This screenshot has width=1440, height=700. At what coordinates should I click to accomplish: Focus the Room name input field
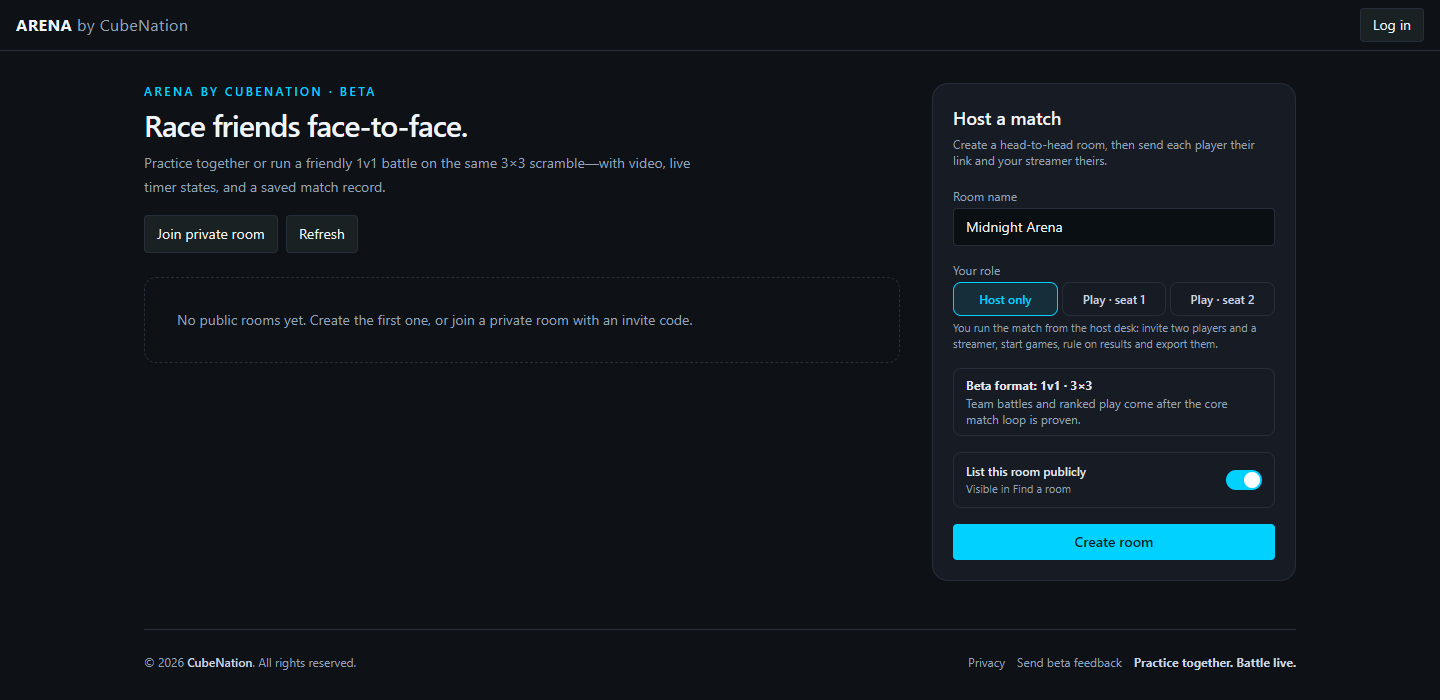pos(1113,227)
